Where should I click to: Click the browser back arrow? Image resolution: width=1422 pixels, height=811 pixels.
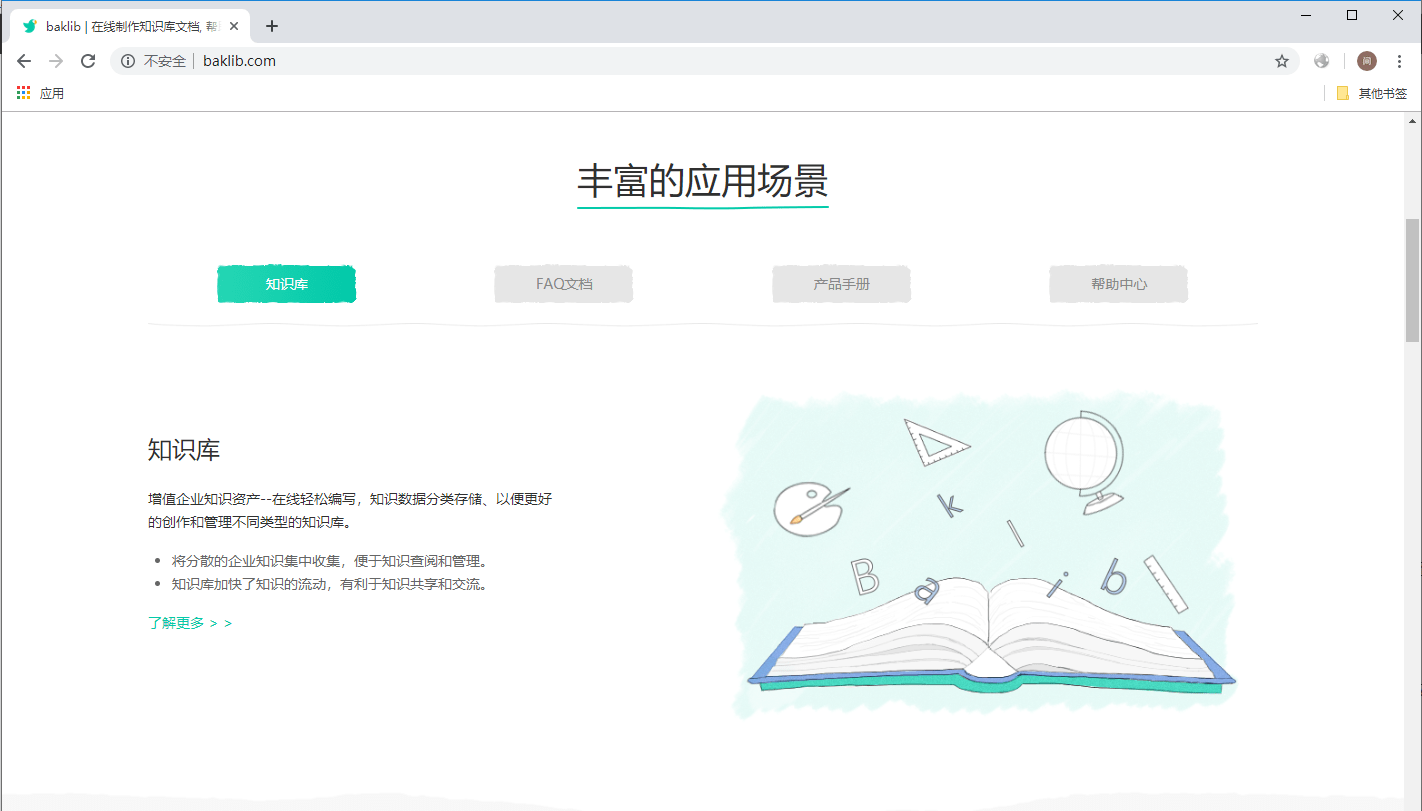click(24, 61)
